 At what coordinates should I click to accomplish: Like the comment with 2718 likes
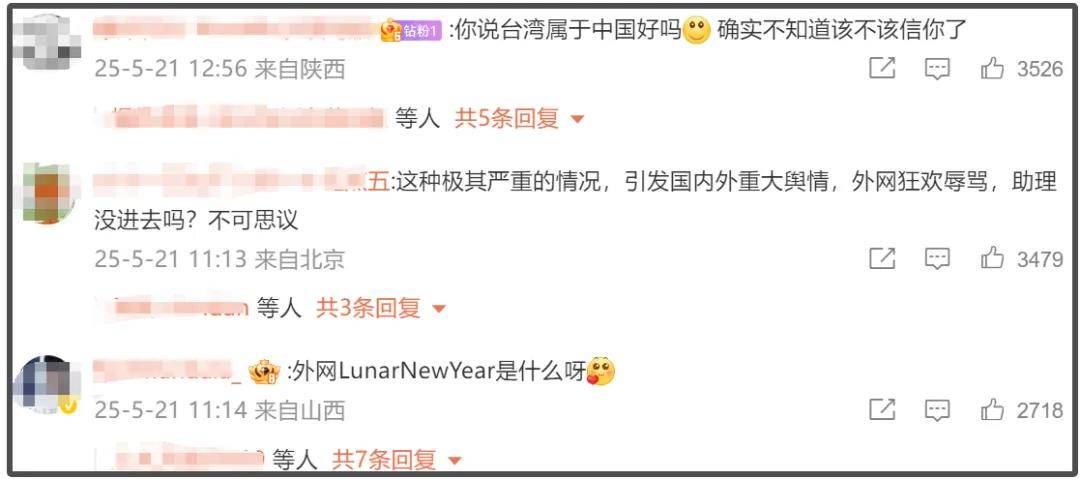(x=992, y=409)
